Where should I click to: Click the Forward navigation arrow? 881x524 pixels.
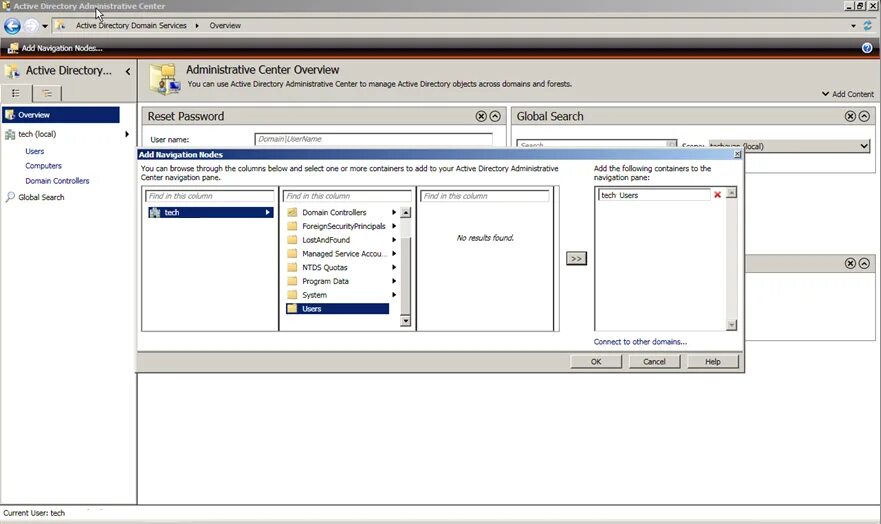pos(31,26)
